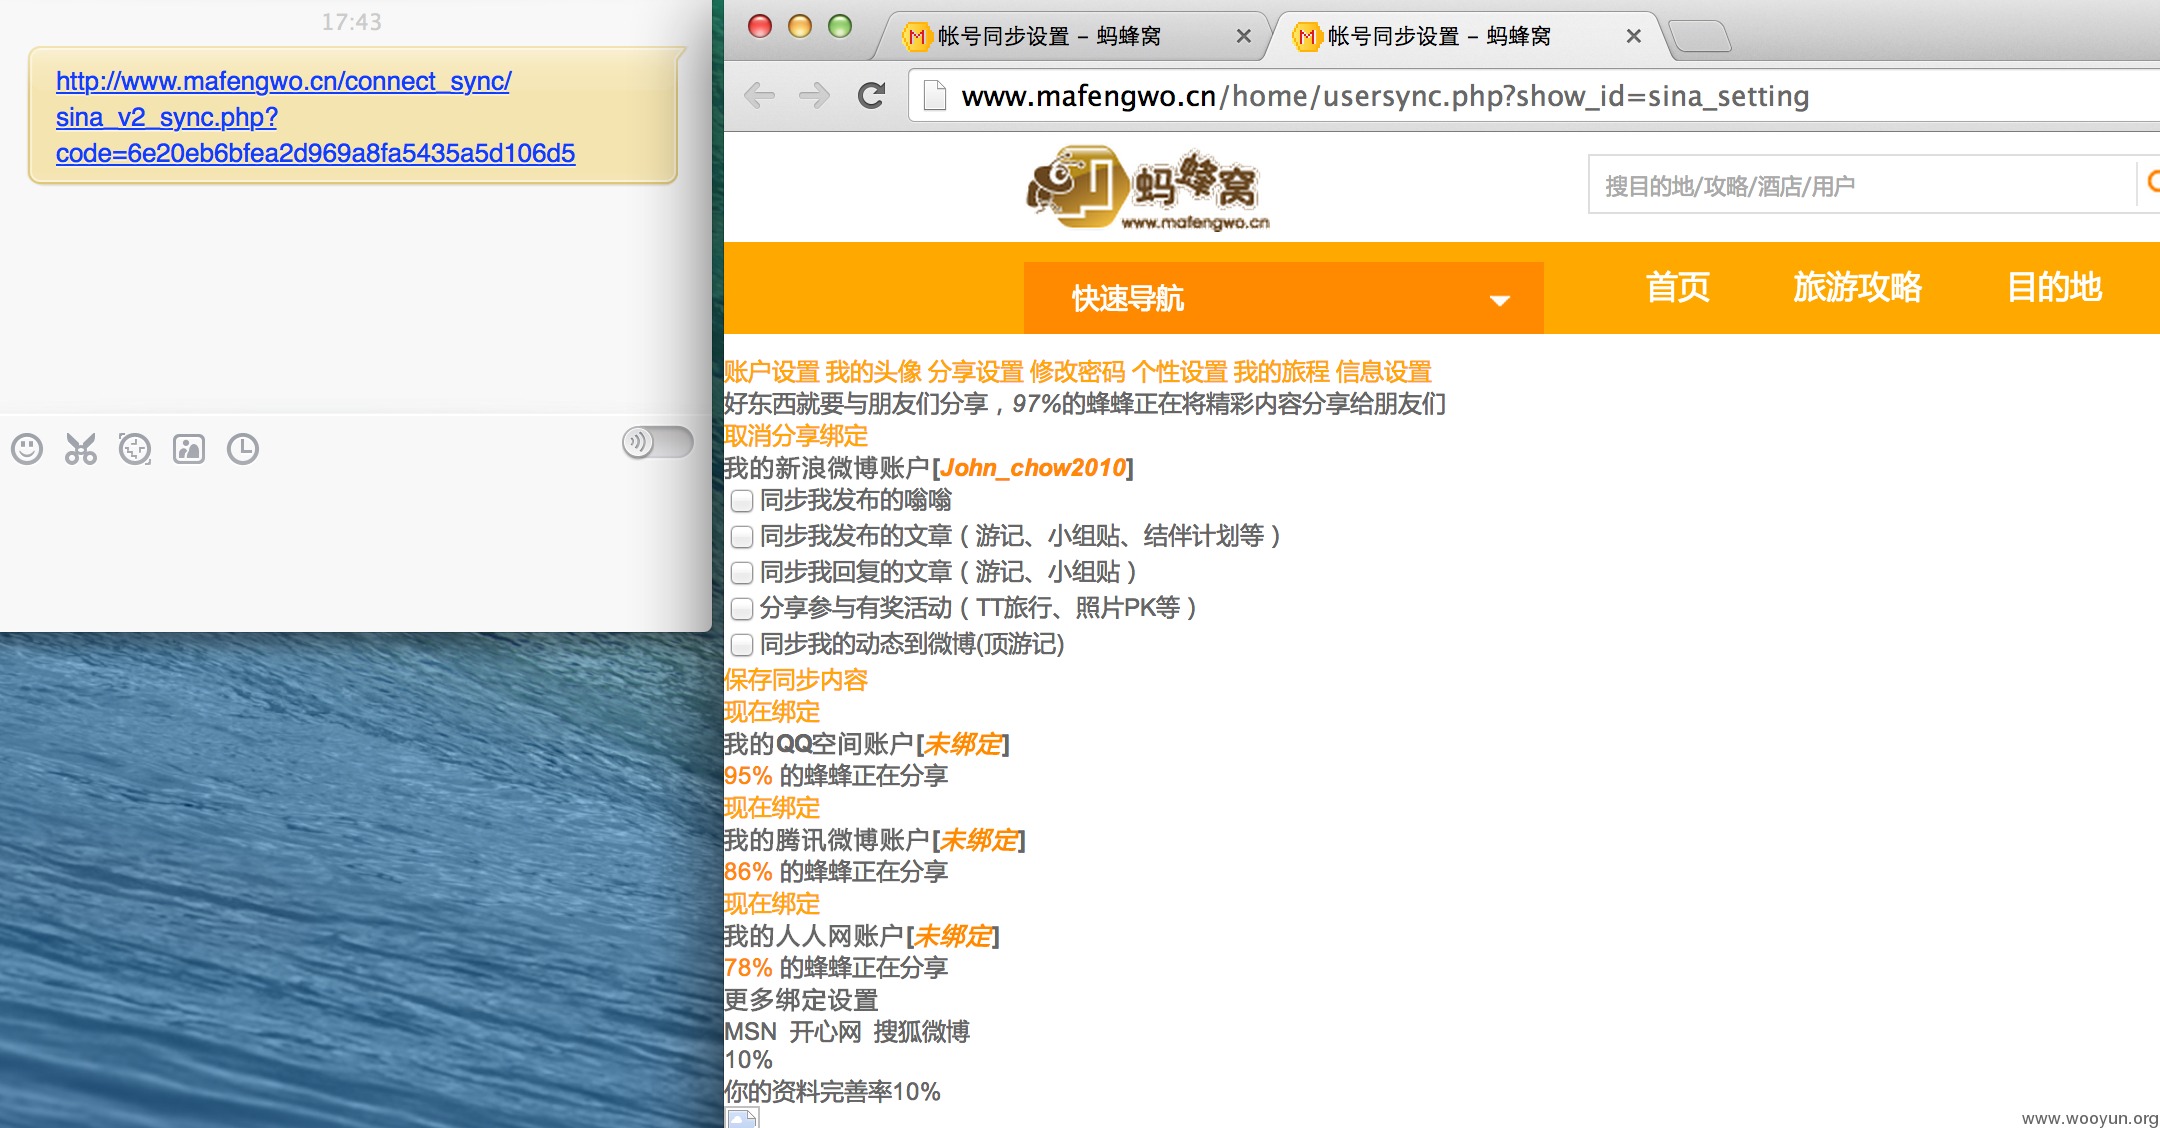Viewport: 2160px width, 1128px height.
Task: Select 搜狐微博 binding option
Action: [921, 1032]
